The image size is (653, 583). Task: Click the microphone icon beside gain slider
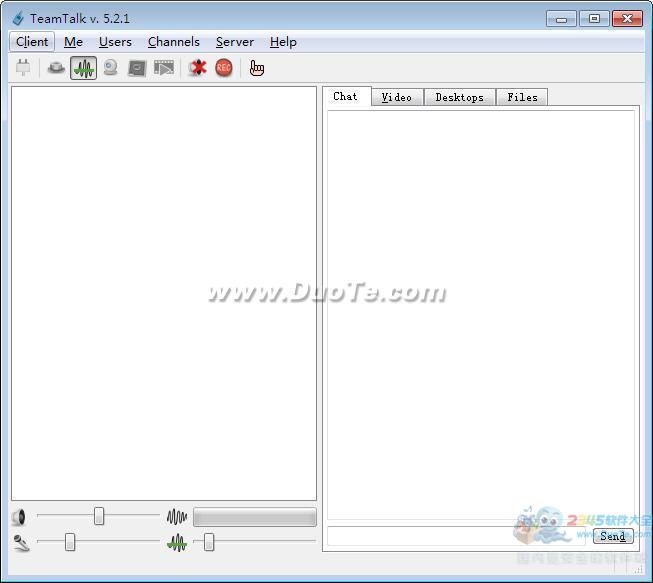point(21,543)
